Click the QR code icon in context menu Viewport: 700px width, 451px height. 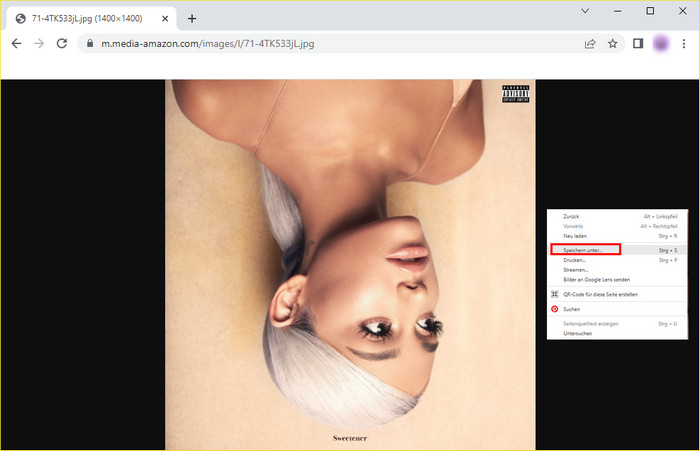coord(554,294)
